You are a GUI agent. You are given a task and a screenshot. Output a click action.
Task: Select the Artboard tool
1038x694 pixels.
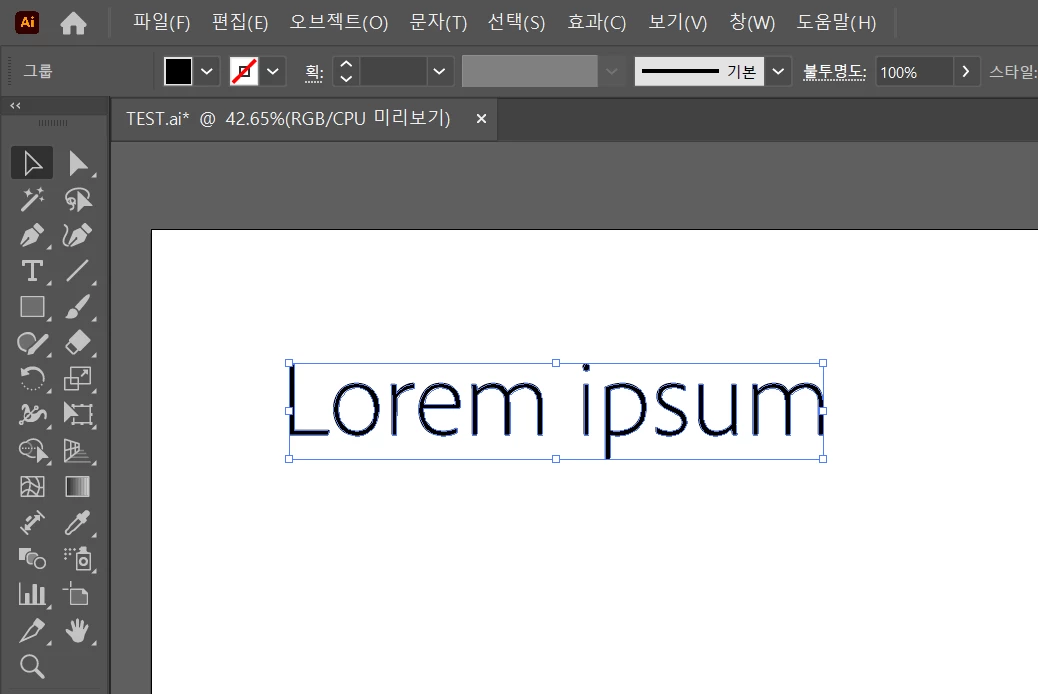[x=77, y=594]
